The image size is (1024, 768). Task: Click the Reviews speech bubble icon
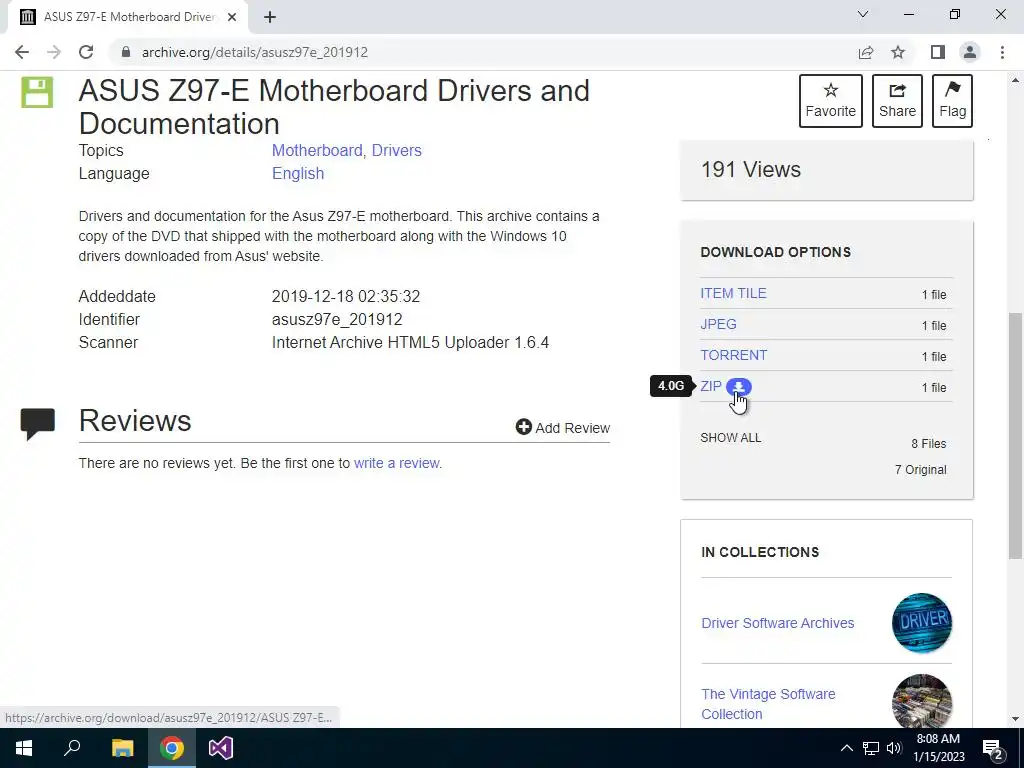pos(37,424)
